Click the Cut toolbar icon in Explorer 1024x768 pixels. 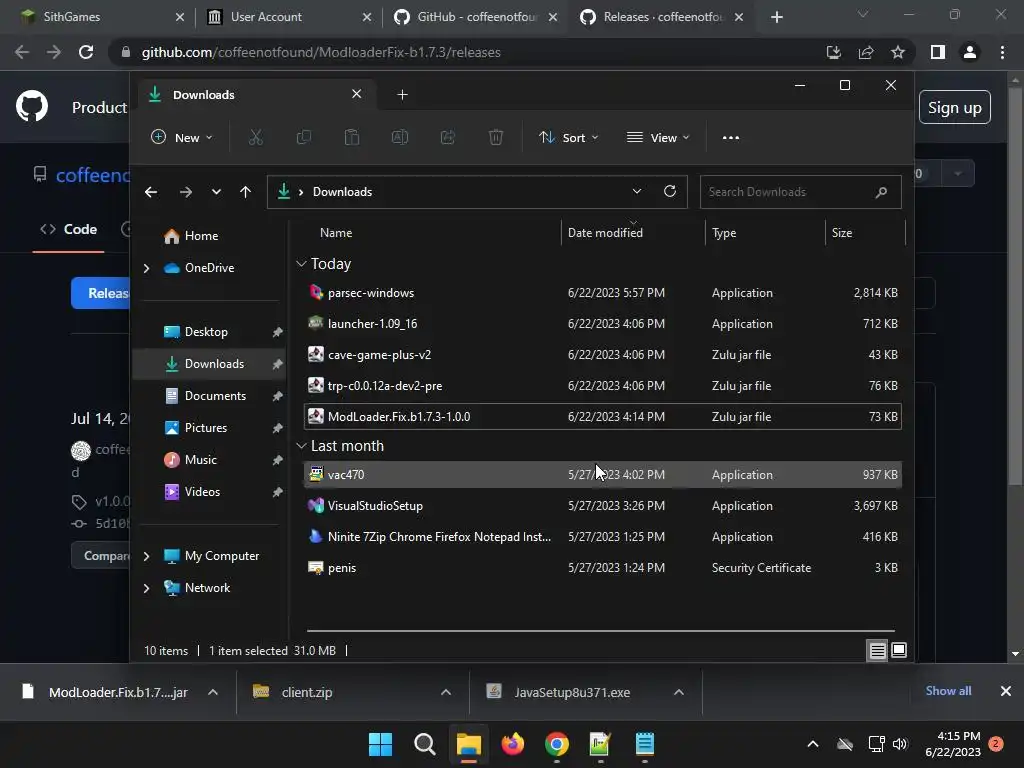point(255,137)
